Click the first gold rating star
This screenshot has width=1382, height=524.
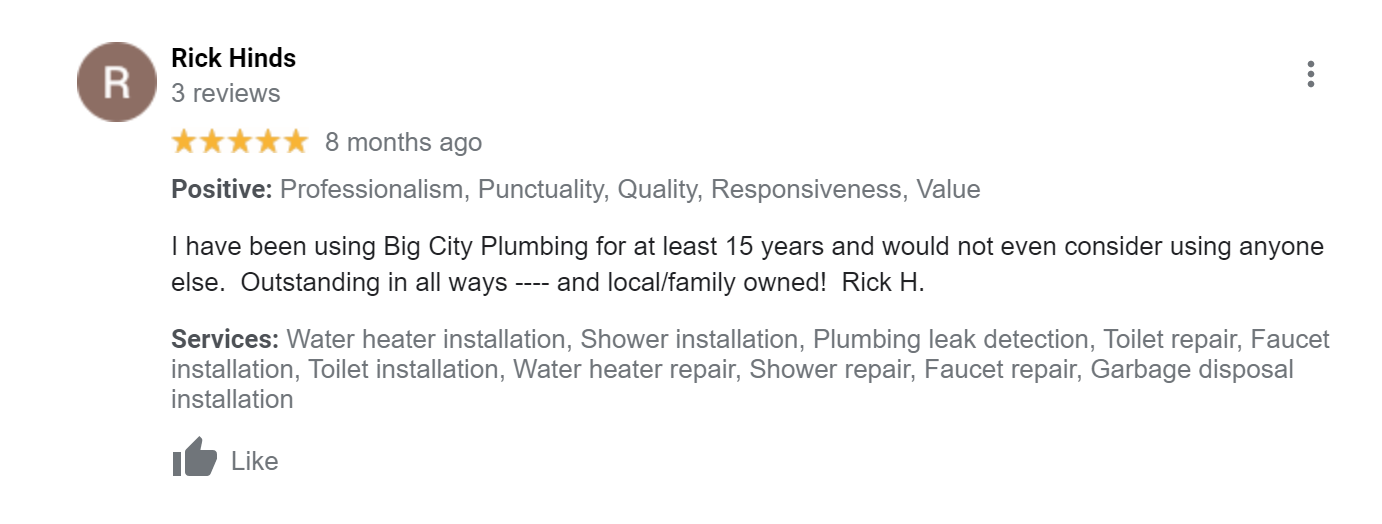[184, 142]
